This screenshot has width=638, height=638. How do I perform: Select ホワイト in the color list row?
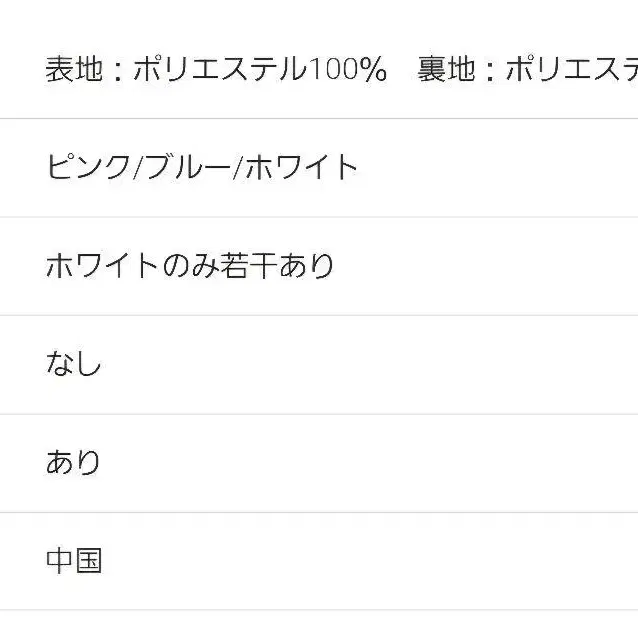click(302, 167)
